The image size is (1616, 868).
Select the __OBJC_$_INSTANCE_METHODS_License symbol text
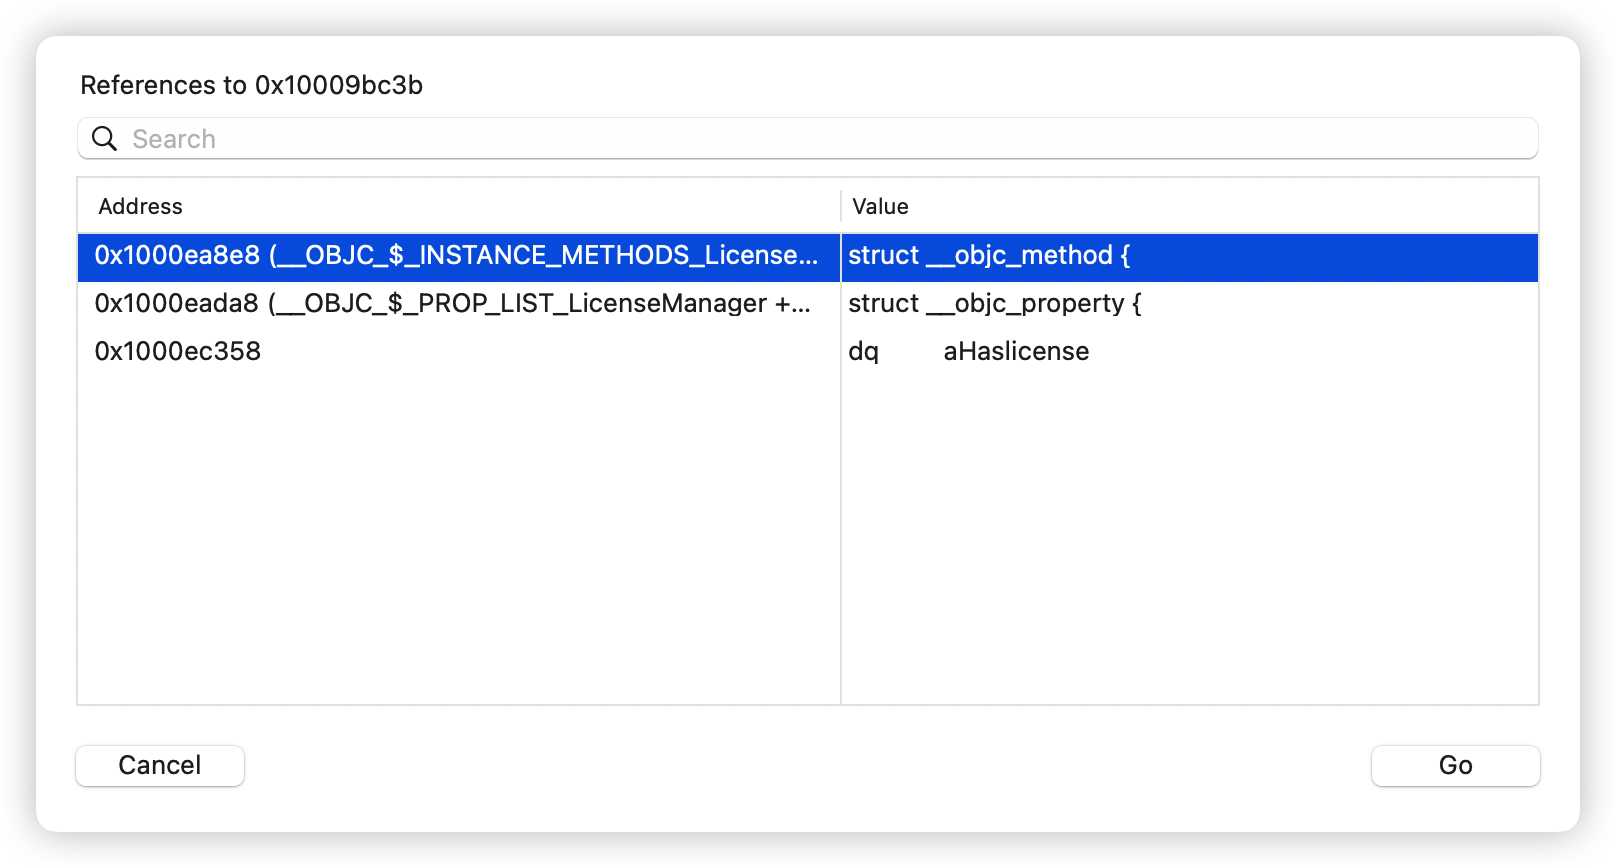click(549, 255)
